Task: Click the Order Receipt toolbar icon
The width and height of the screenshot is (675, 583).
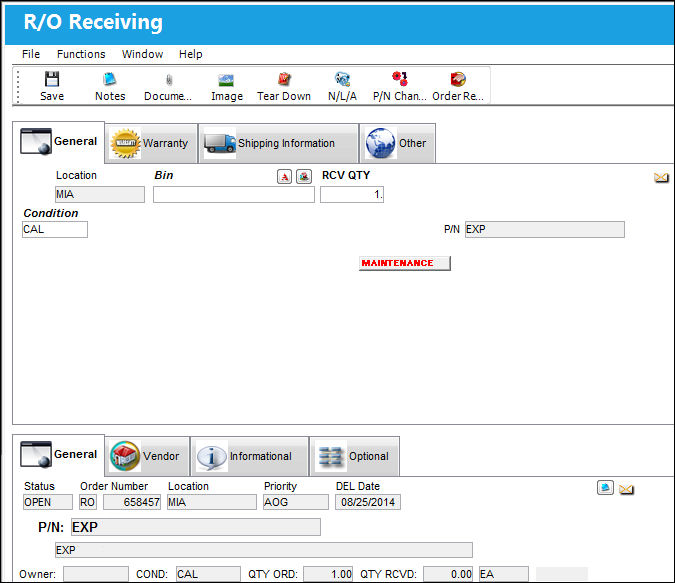Action: point(458,79)
